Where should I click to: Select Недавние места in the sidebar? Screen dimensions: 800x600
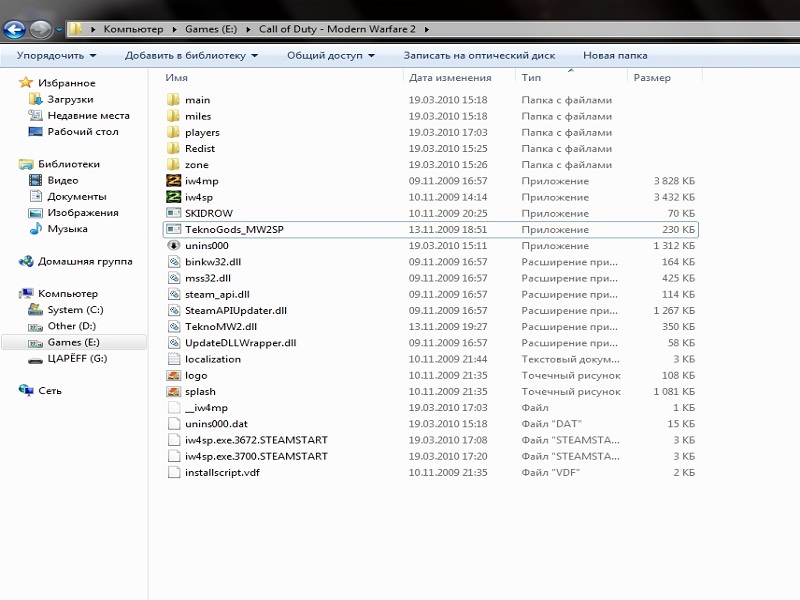point(88,115)
